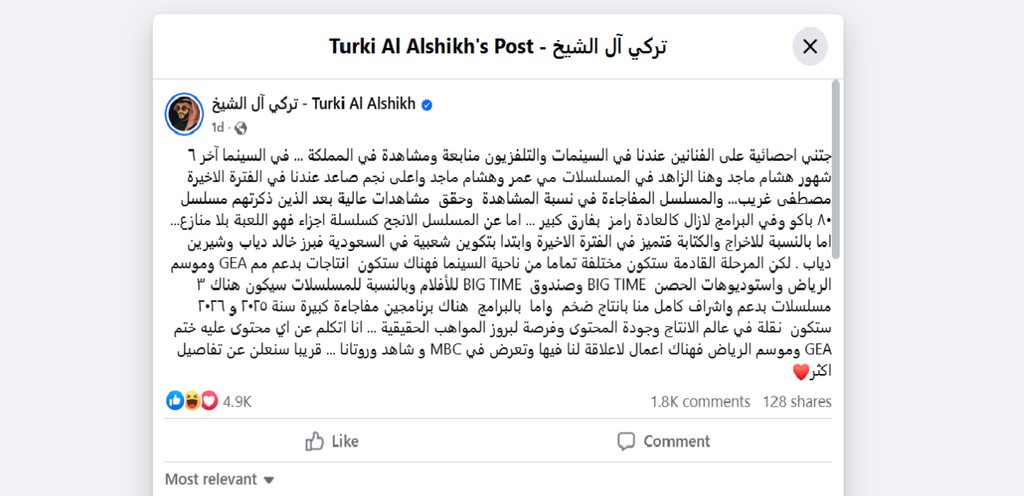Show the 1.8K comments
1024x496 pixels.
[699, 401]
